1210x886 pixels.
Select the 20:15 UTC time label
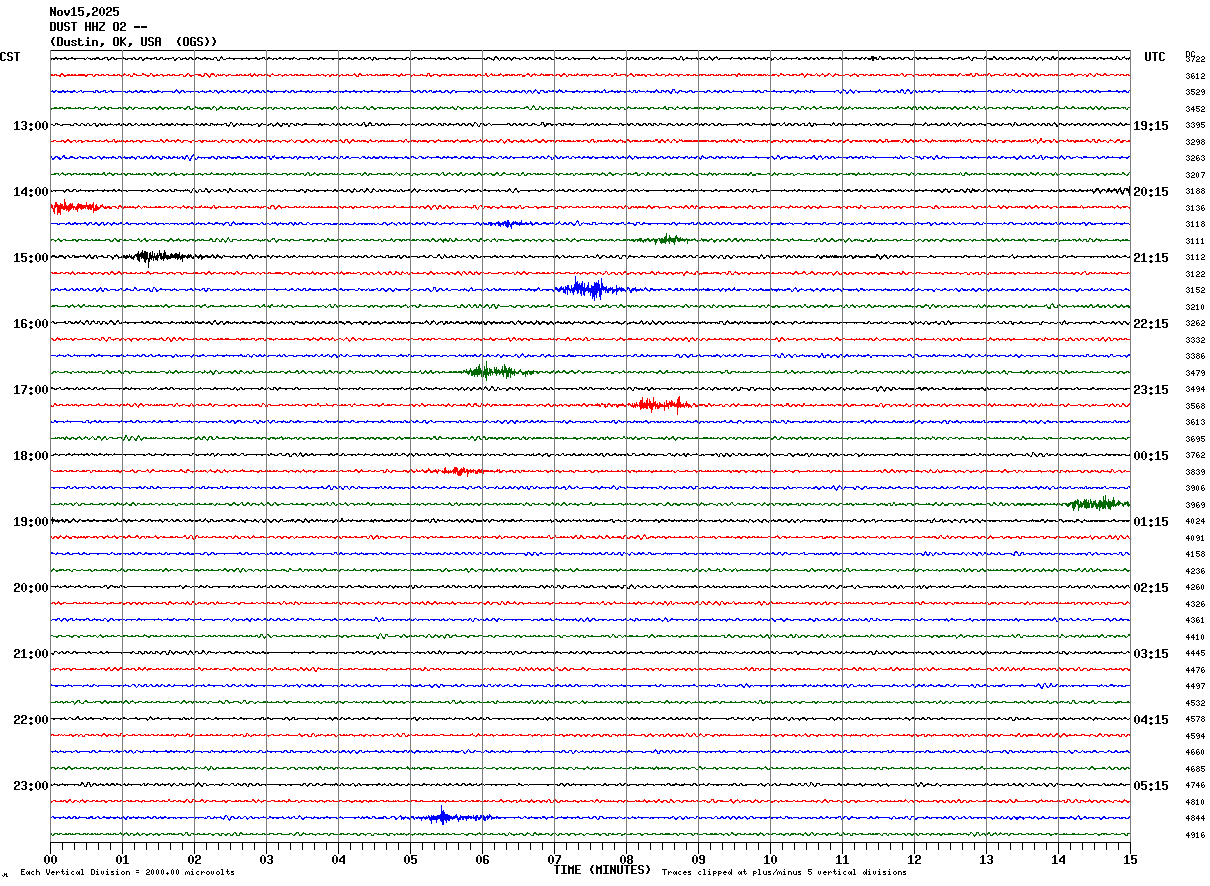(x=1151, y=192)
